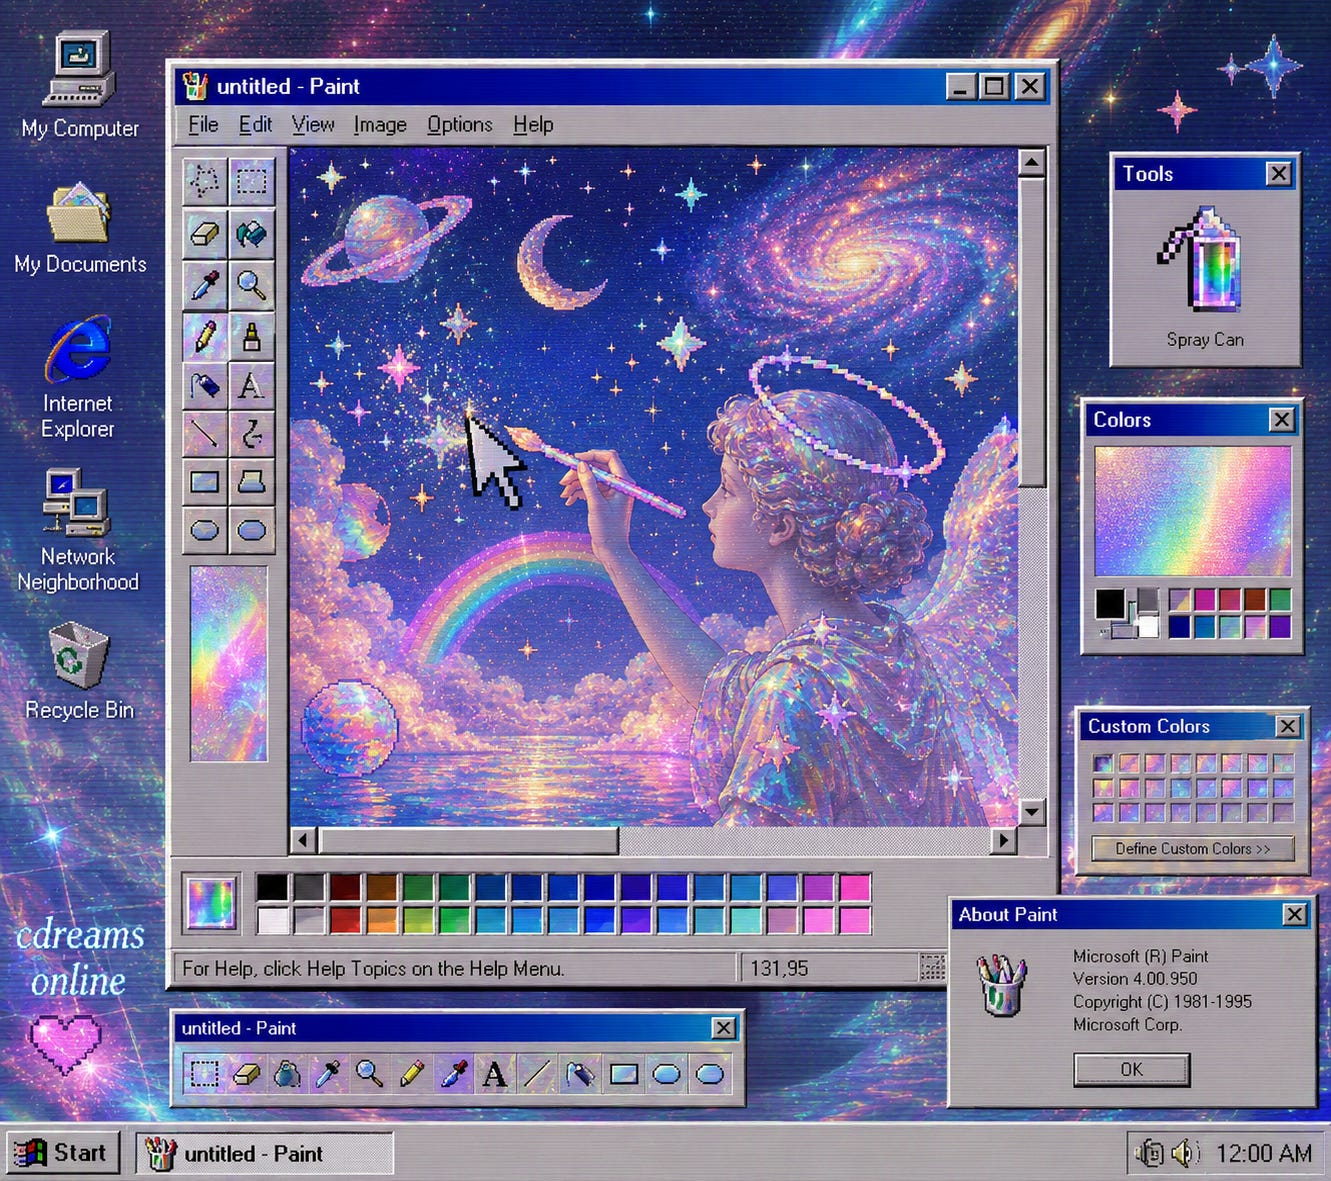This screenshot has width=1331, height=1181.
Task: Choose the eraser in the horizontal tool strip
Action: point(246,1074)
